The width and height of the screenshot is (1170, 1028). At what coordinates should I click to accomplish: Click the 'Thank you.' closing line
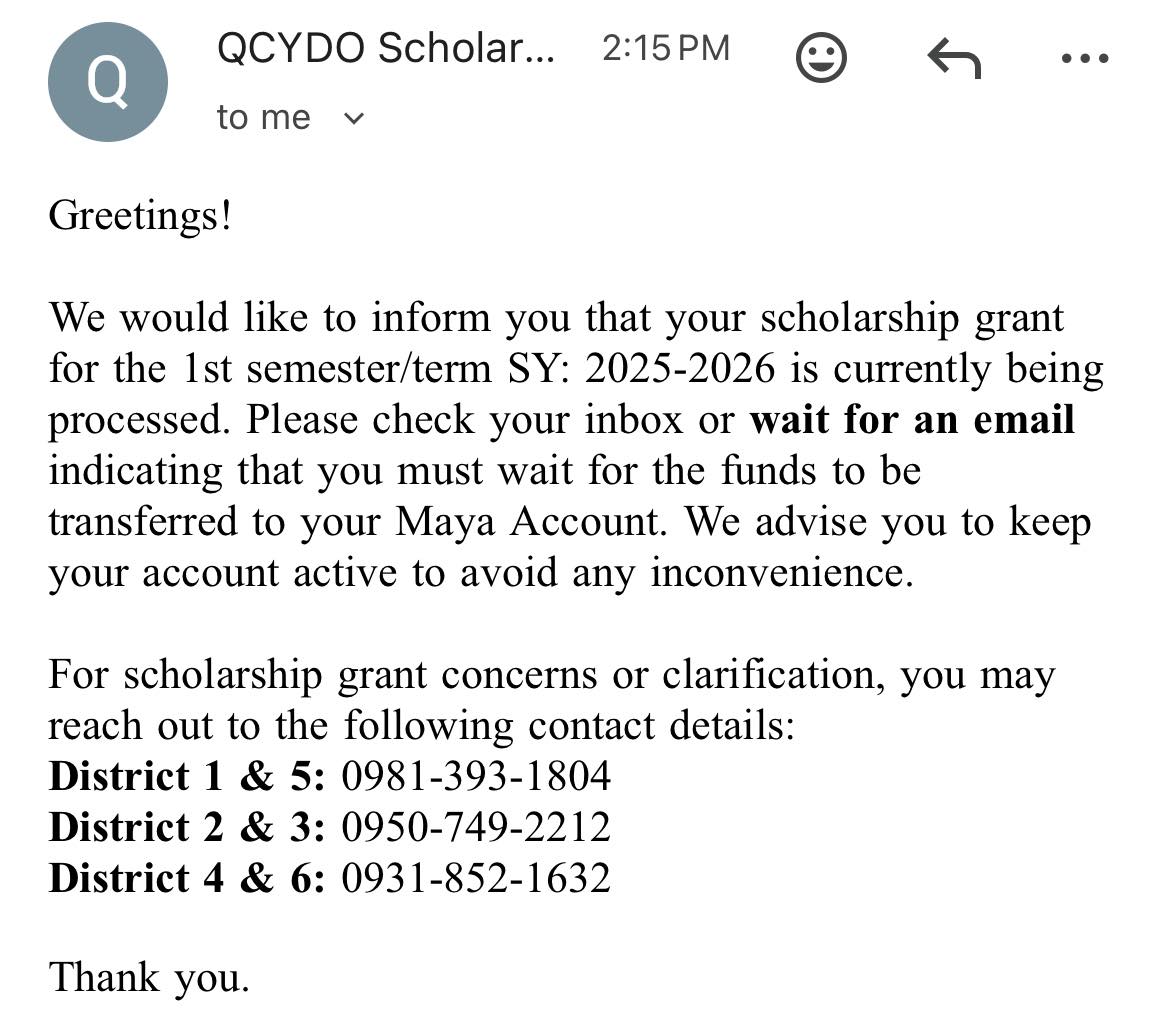148,978
